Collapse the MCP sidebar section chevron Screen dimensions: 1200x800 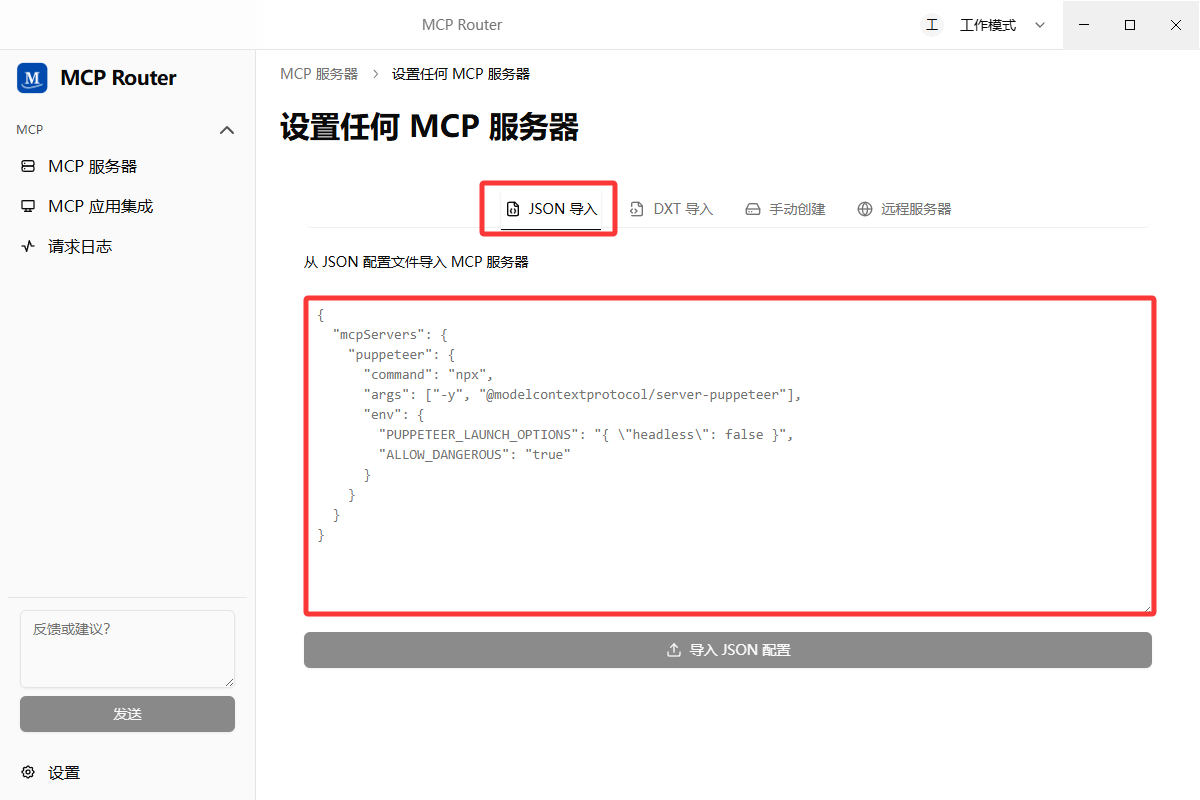coord(227,130)
